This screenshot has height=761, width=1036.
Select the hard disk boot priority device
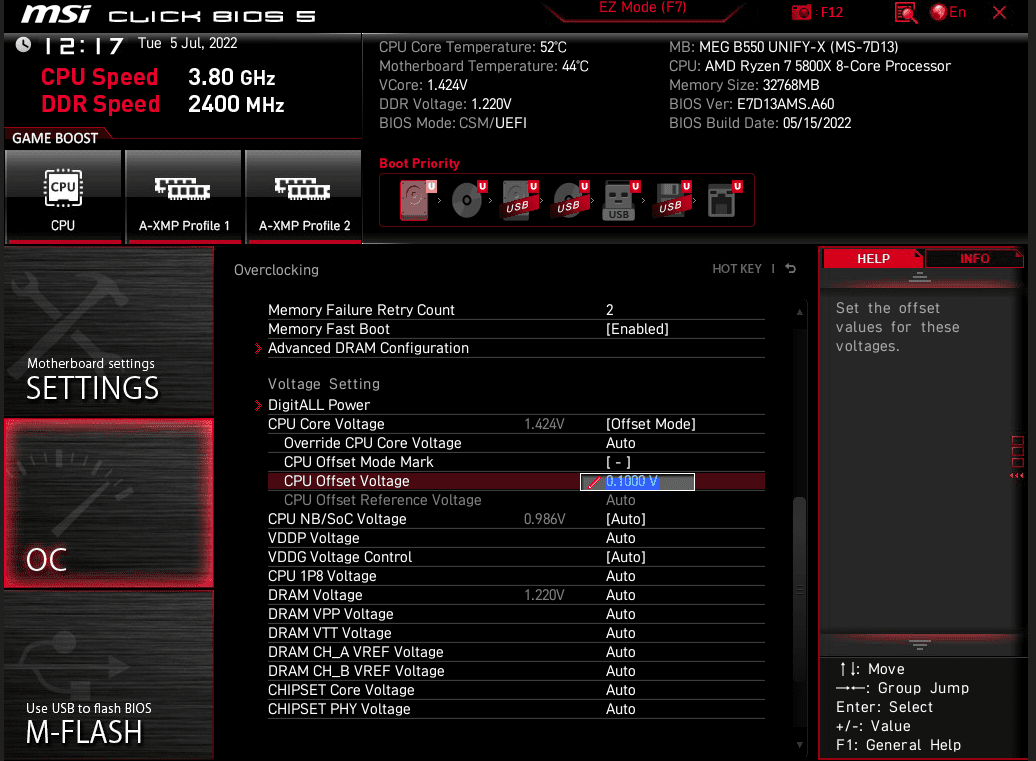415,200
